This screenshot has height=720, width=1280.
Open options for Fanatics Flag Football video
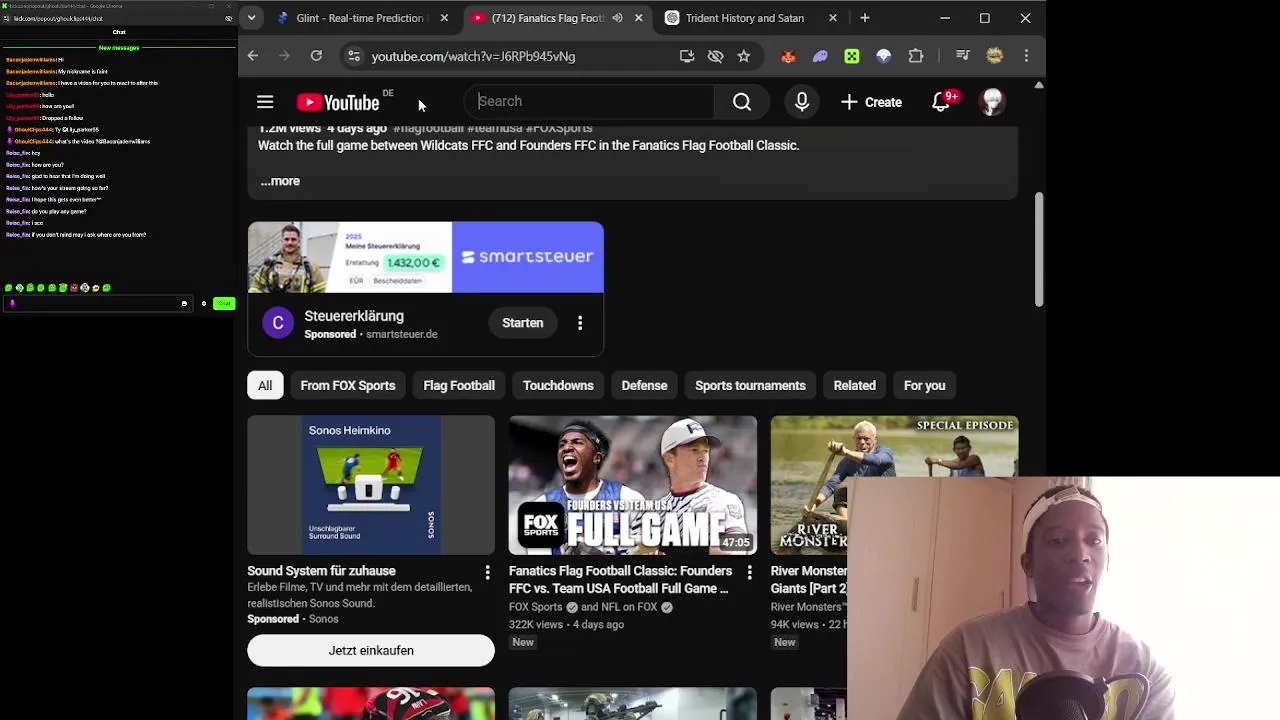click(749, 572)
